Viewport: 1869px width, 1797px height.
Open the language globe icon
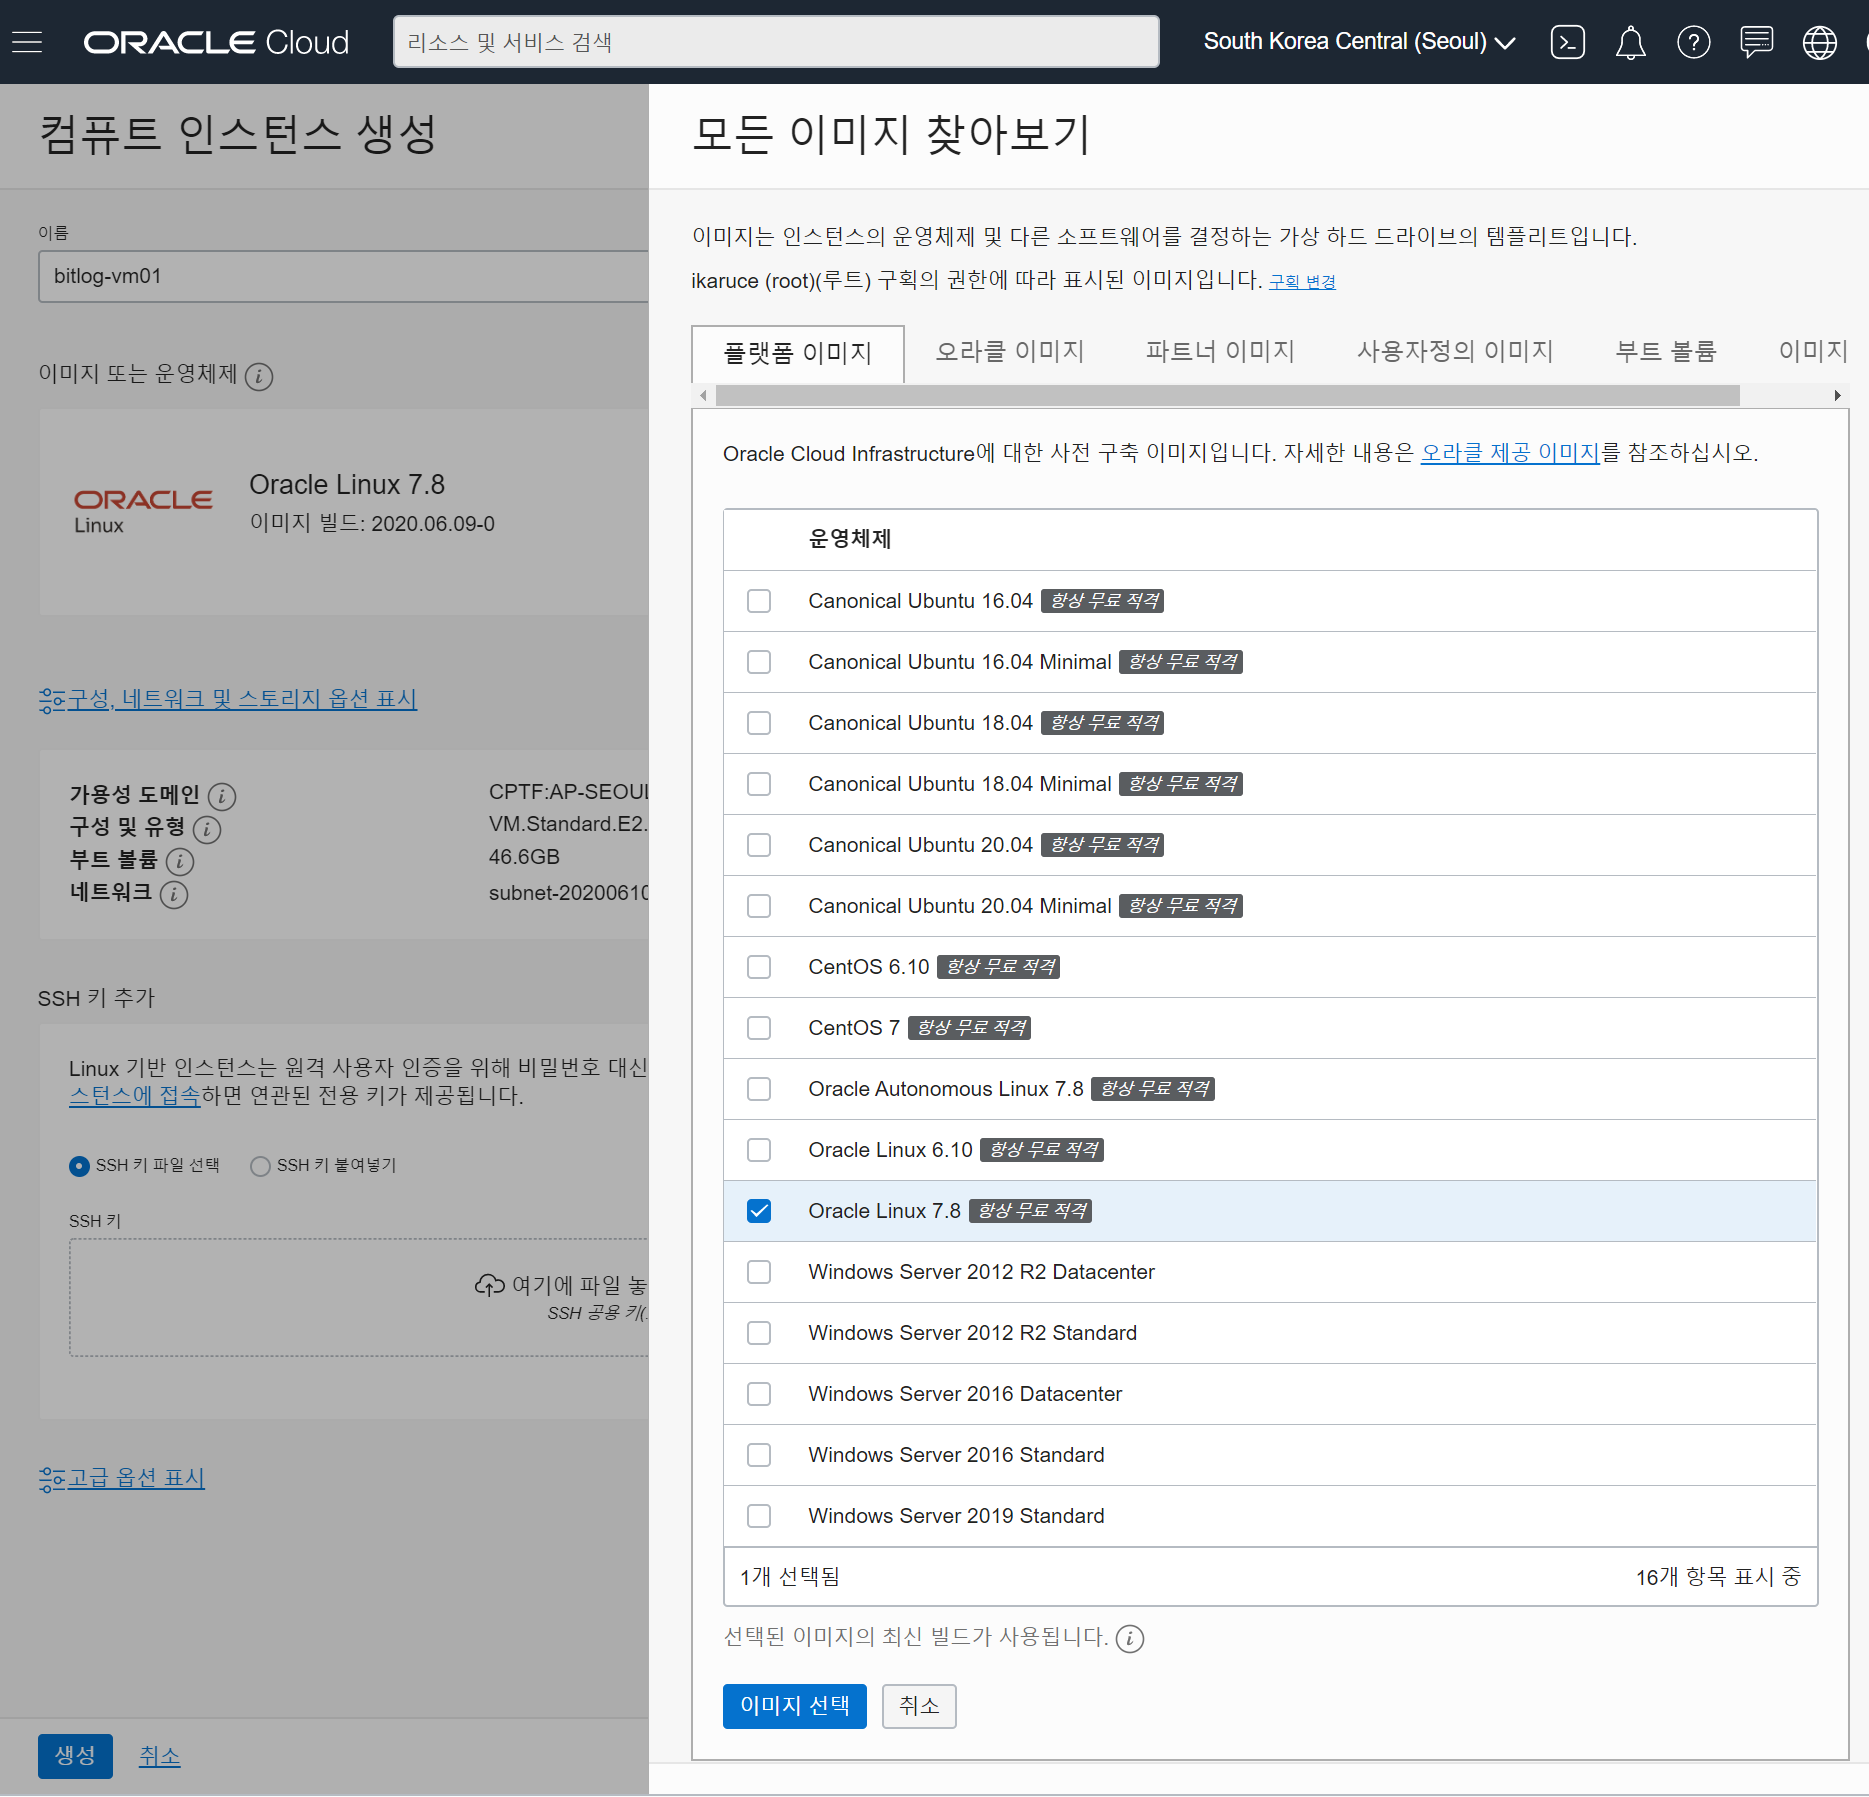point(1819,42)
